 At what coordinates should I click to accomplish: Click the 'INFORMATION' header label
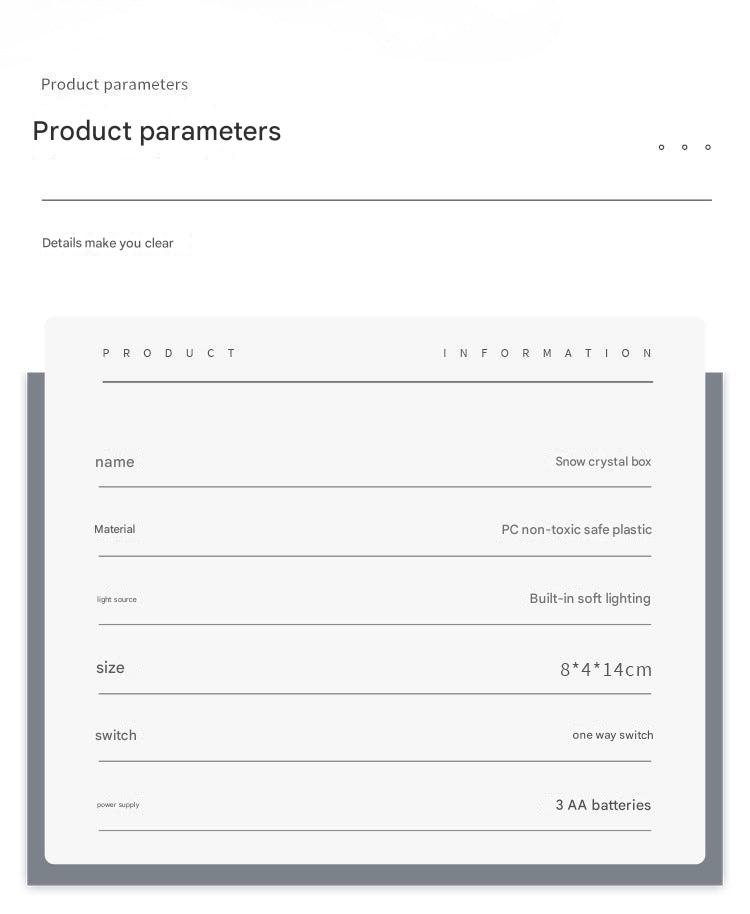pyautogui.click(x=547, y=353)
